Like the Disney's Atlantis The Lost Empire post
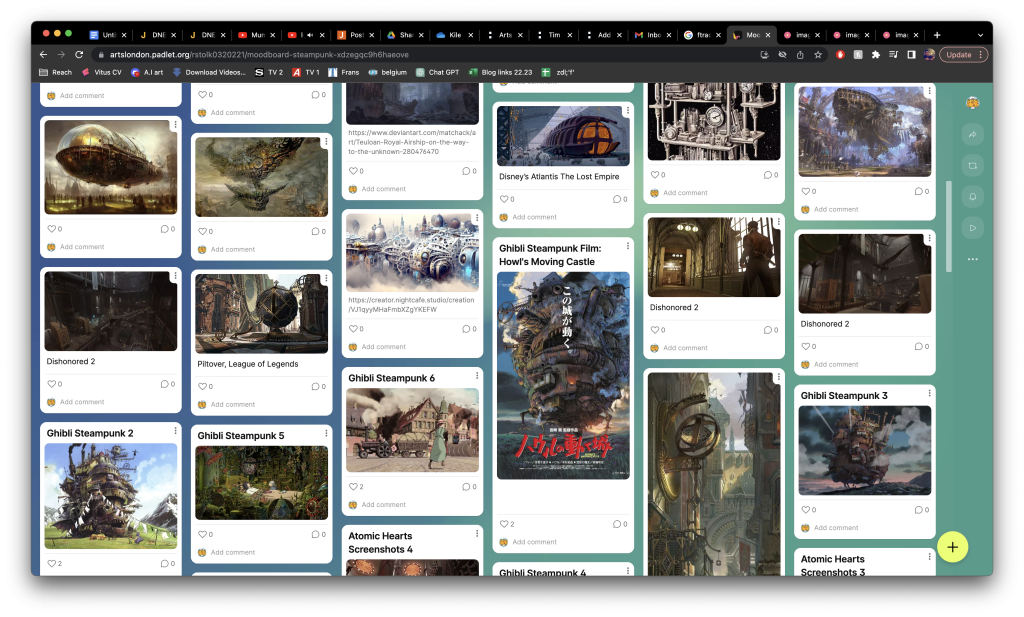This screenshot has width=1024, height=617. (x=504, y=199)
